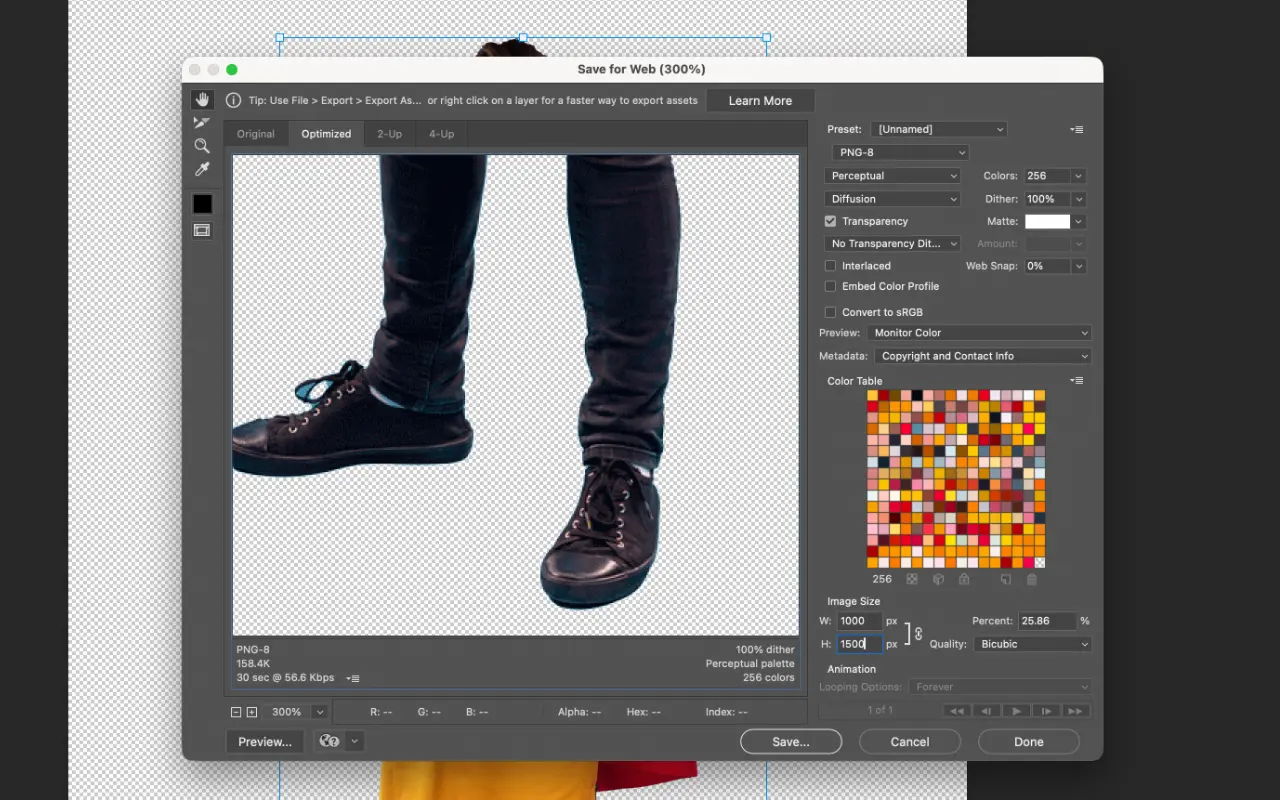1280x800 pixels.
Task: Select the Eyedropper tool
Action: coord(202,169)
